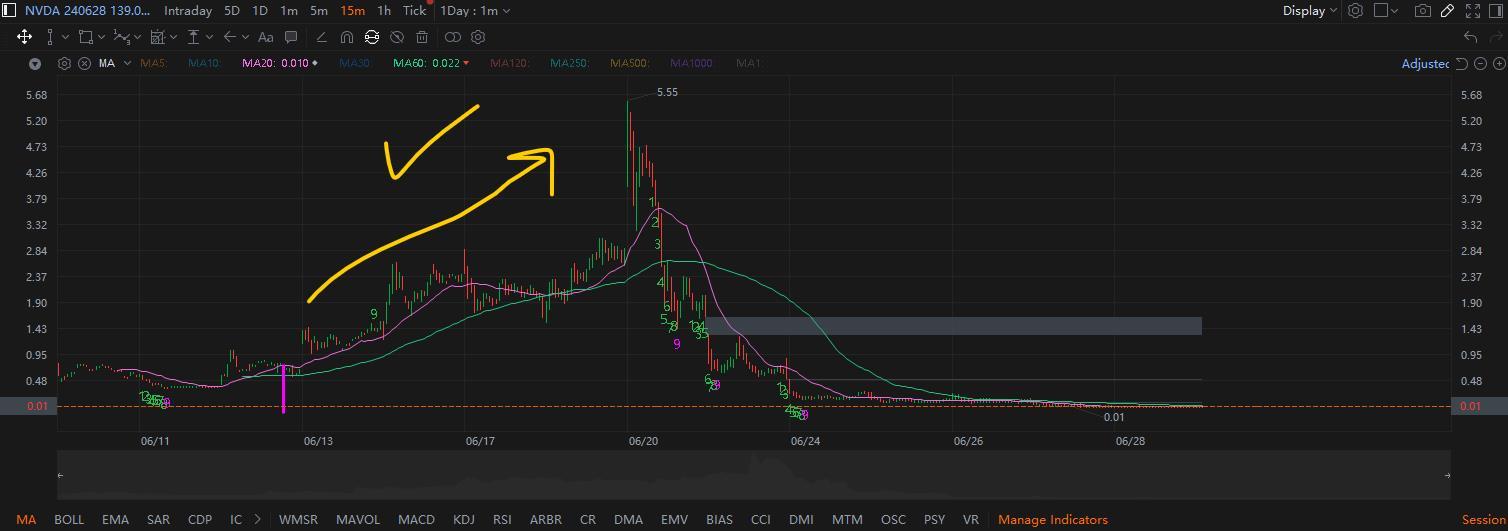Image resolution: width=1508 pixels, height=531 pixels.
Task: Toggle MA250 line in legend
Action: tap(569, 63)
